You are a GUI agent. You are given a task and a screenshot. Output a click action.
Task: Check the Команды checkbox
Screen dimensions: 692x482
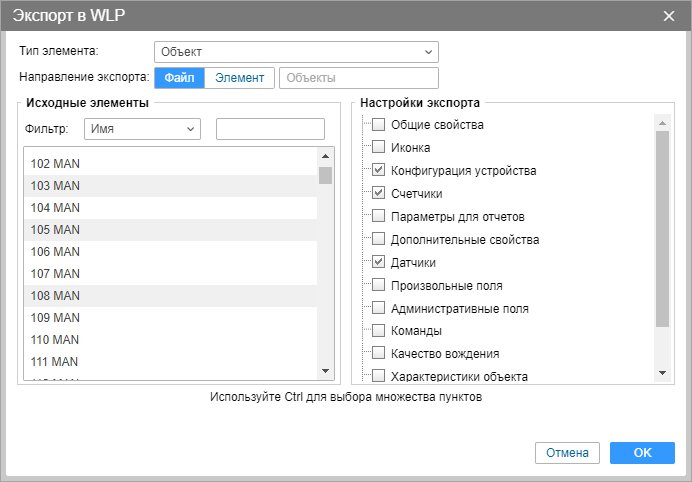click(x=378, y=330)
